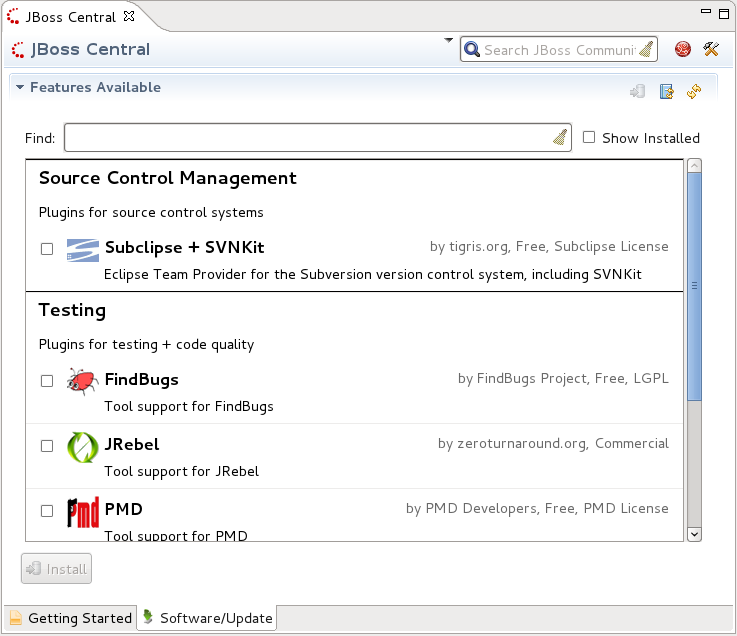Clear the JBoss Community search with broom icon

point(646,49)
